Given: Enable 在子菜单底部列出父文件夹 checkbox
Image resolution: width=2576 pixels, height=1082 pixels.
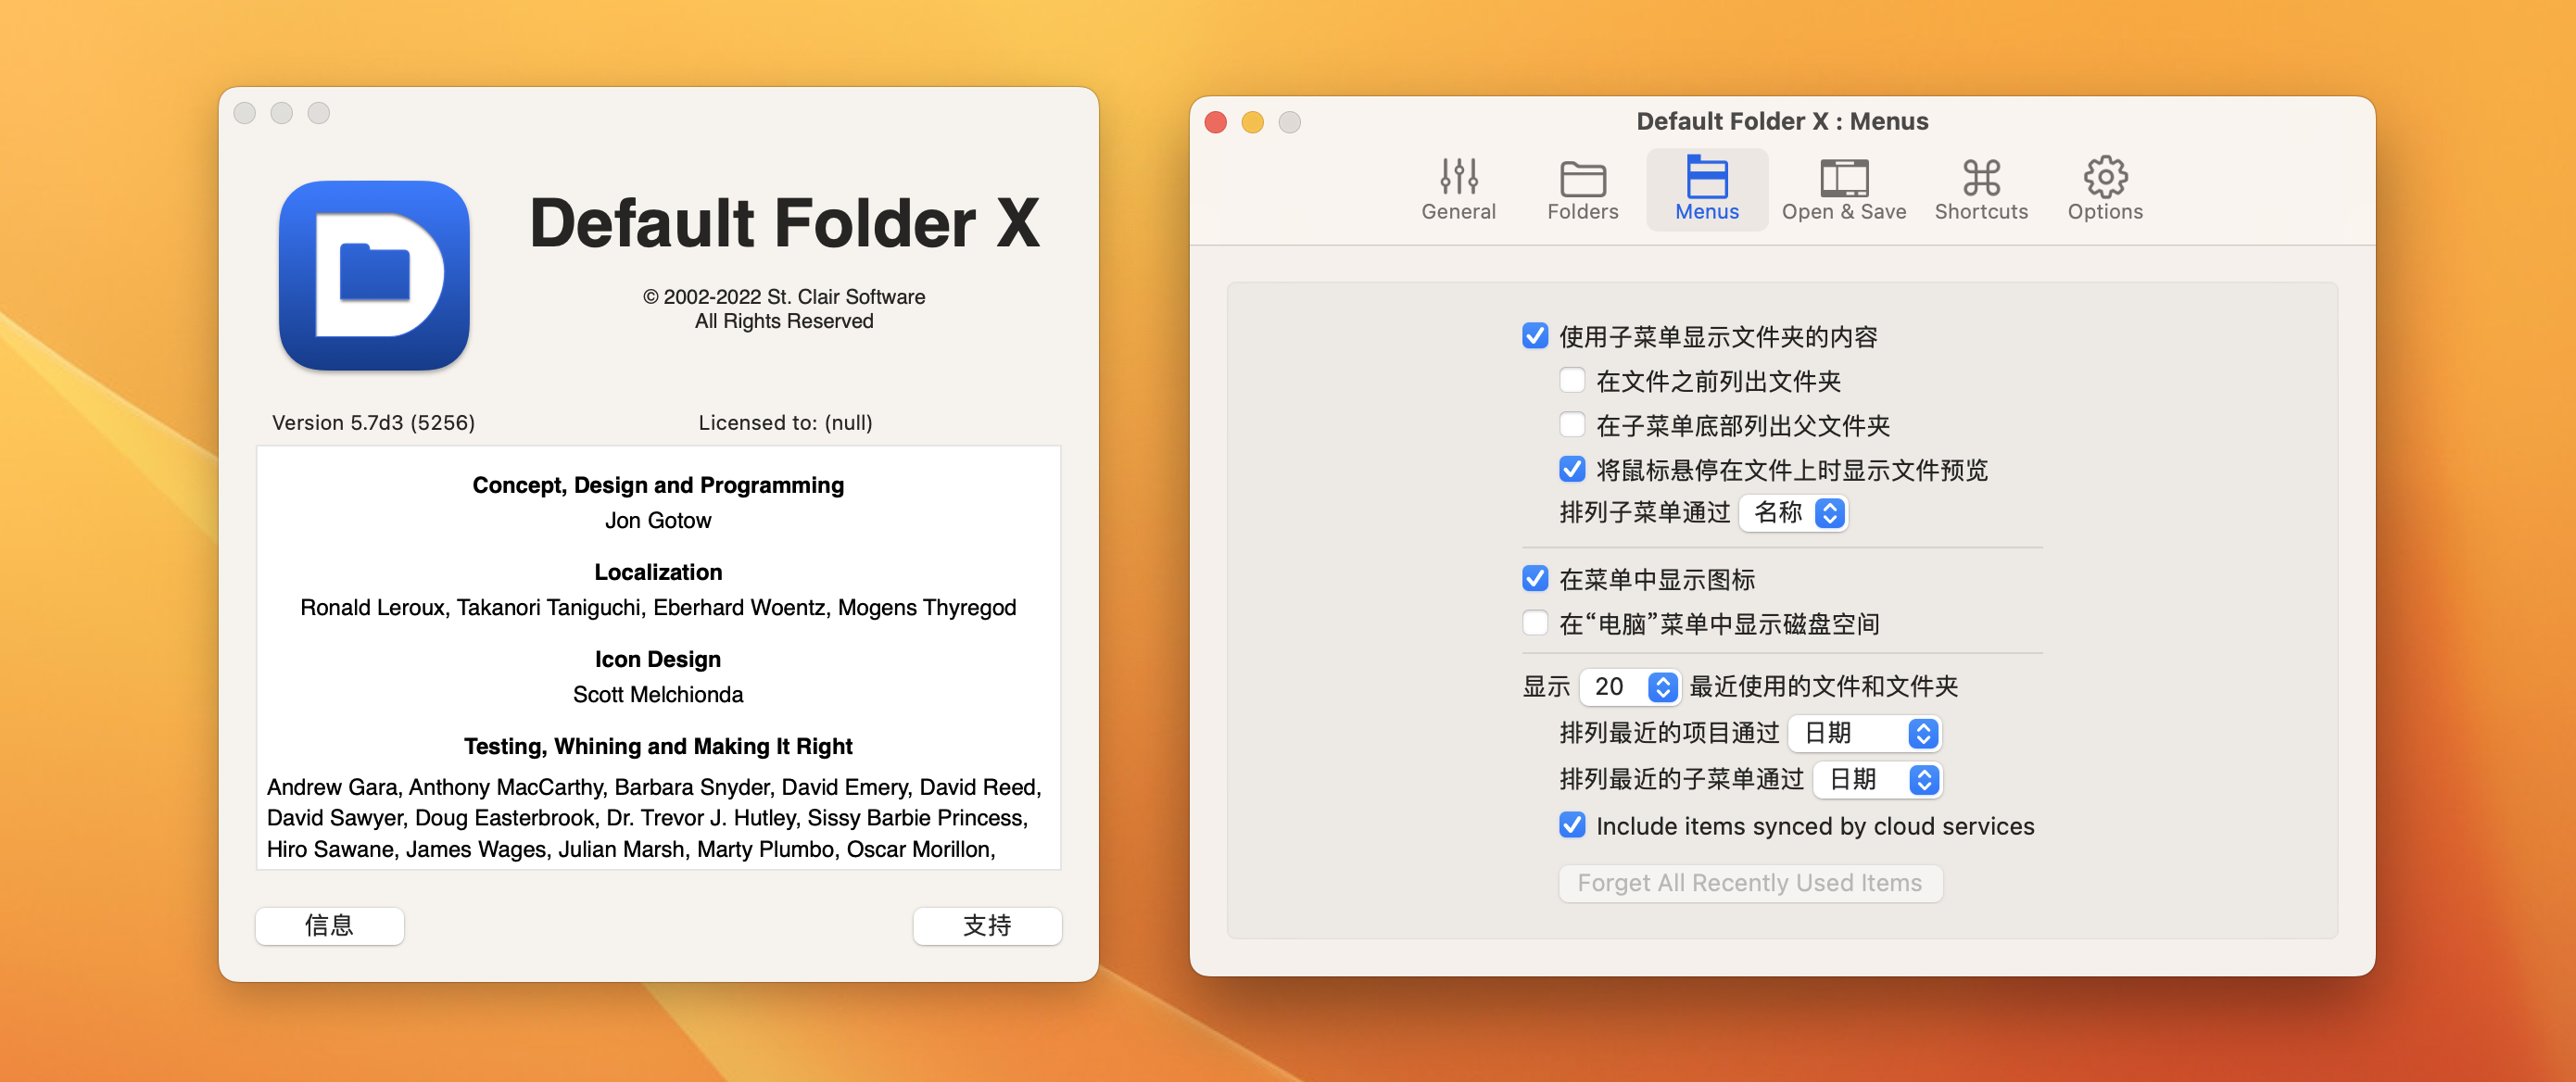Looking at the screenshot, I should 1571,425.
